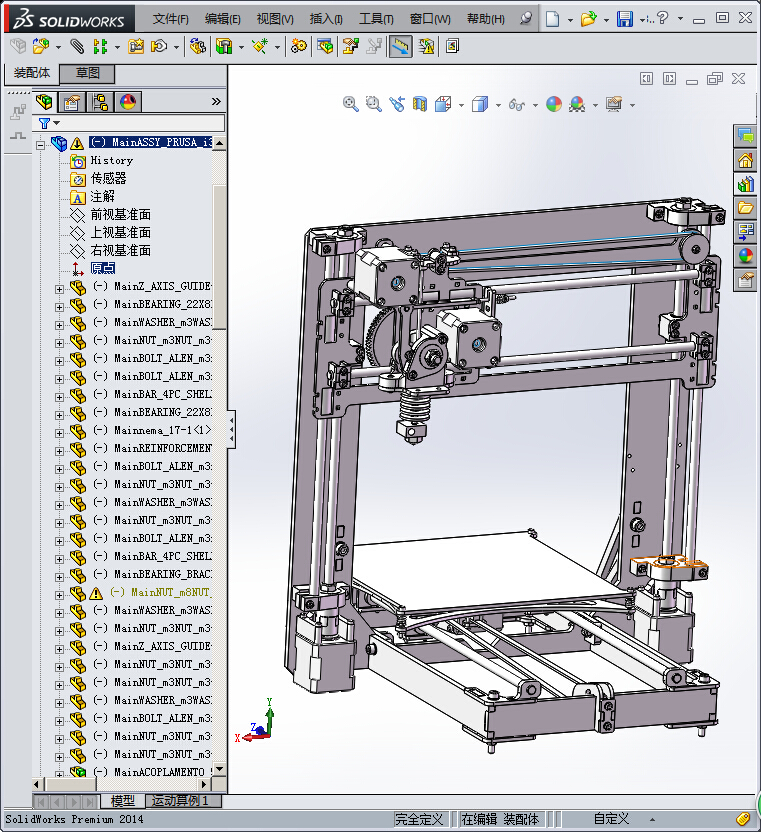Open the View Palette task pane icon
This screenshot has height=832, width=761.
coord(745,232)
